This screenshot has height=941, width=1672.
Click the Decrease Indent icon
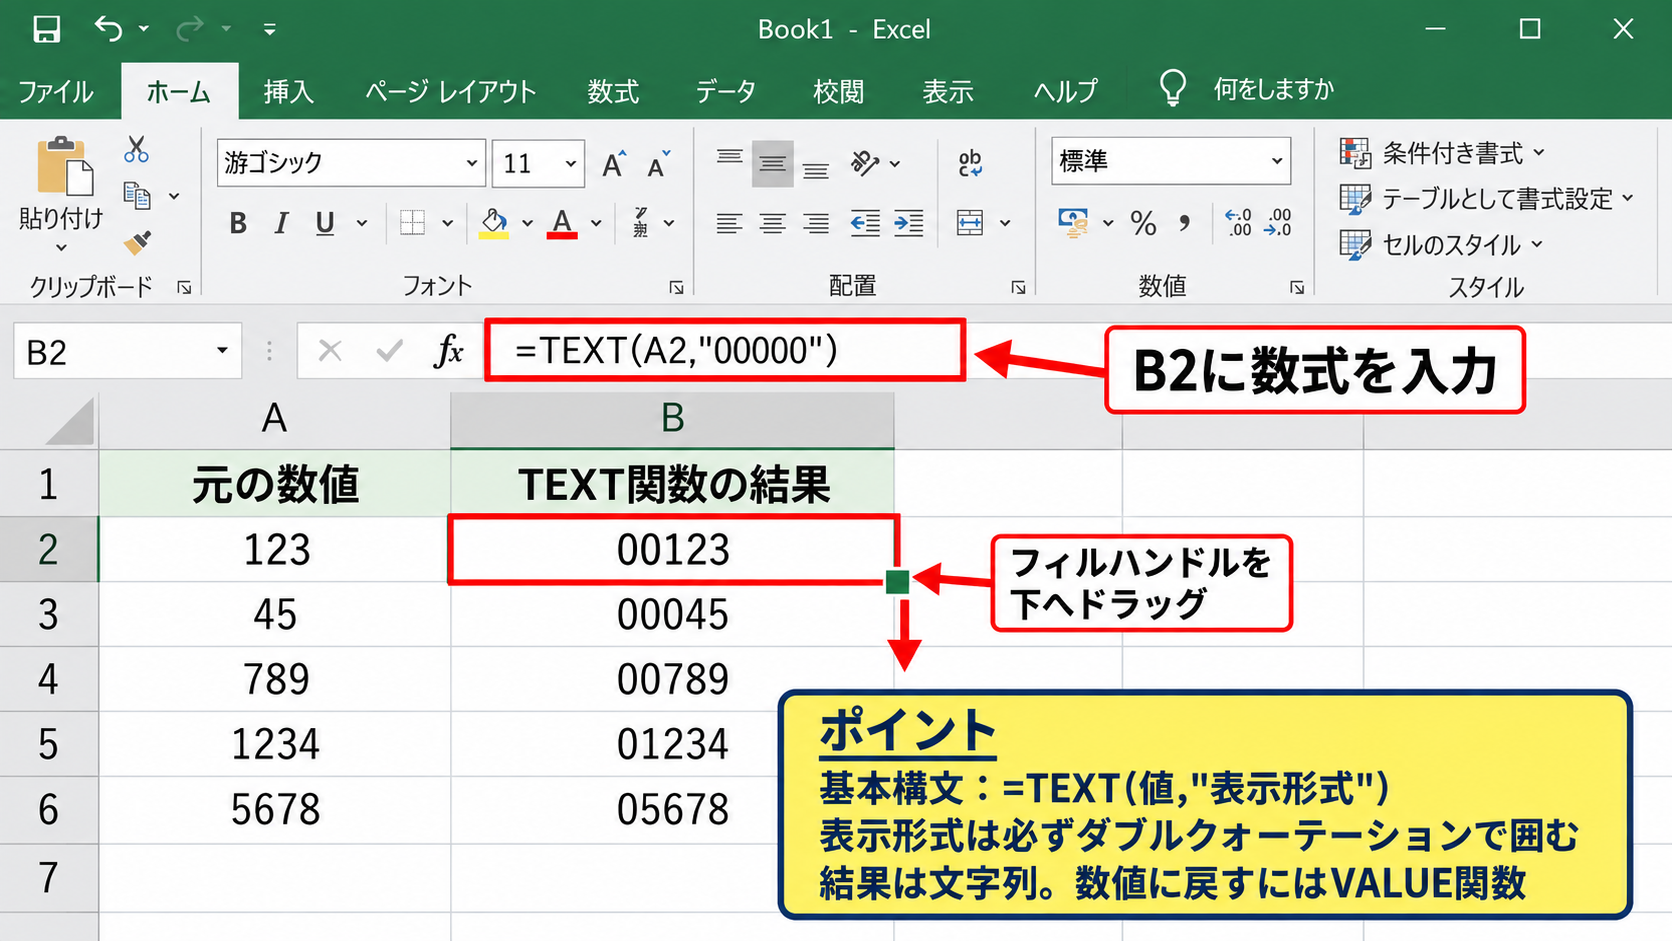pos(865,223)
